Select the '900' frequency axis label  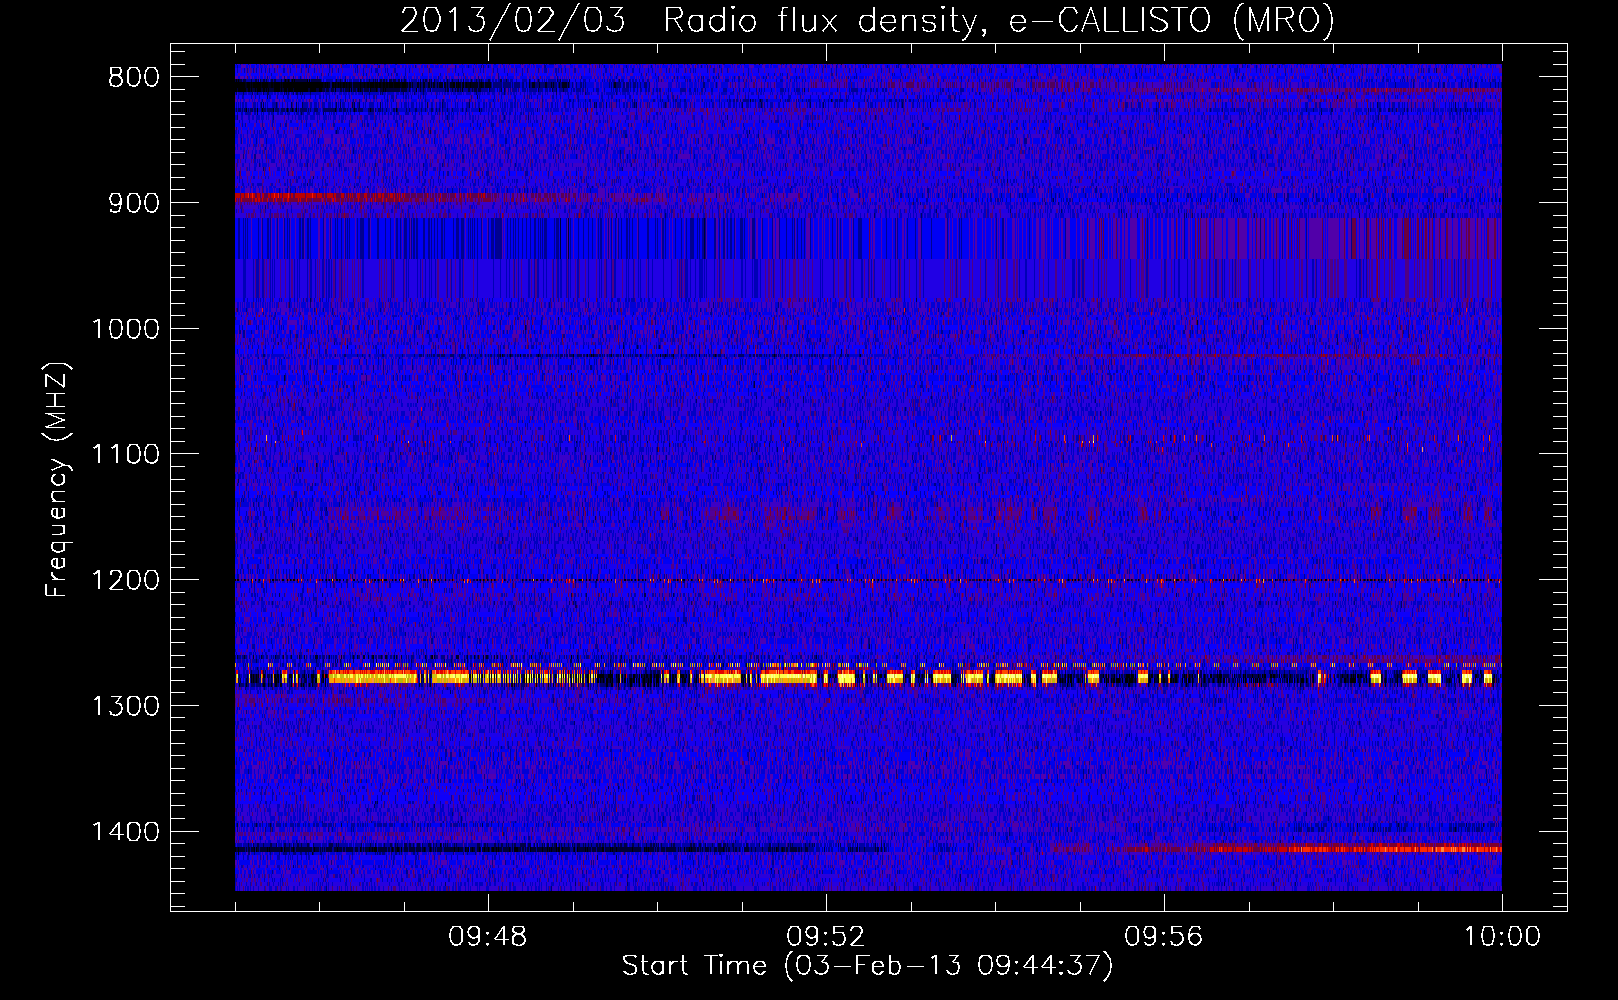click(x=133, y=203)
